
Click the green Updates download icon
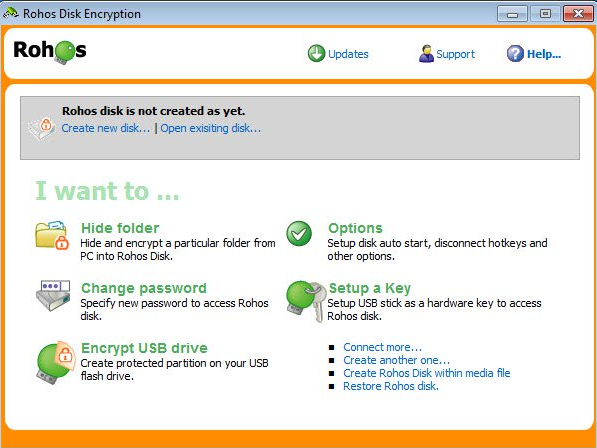(316, 53)
